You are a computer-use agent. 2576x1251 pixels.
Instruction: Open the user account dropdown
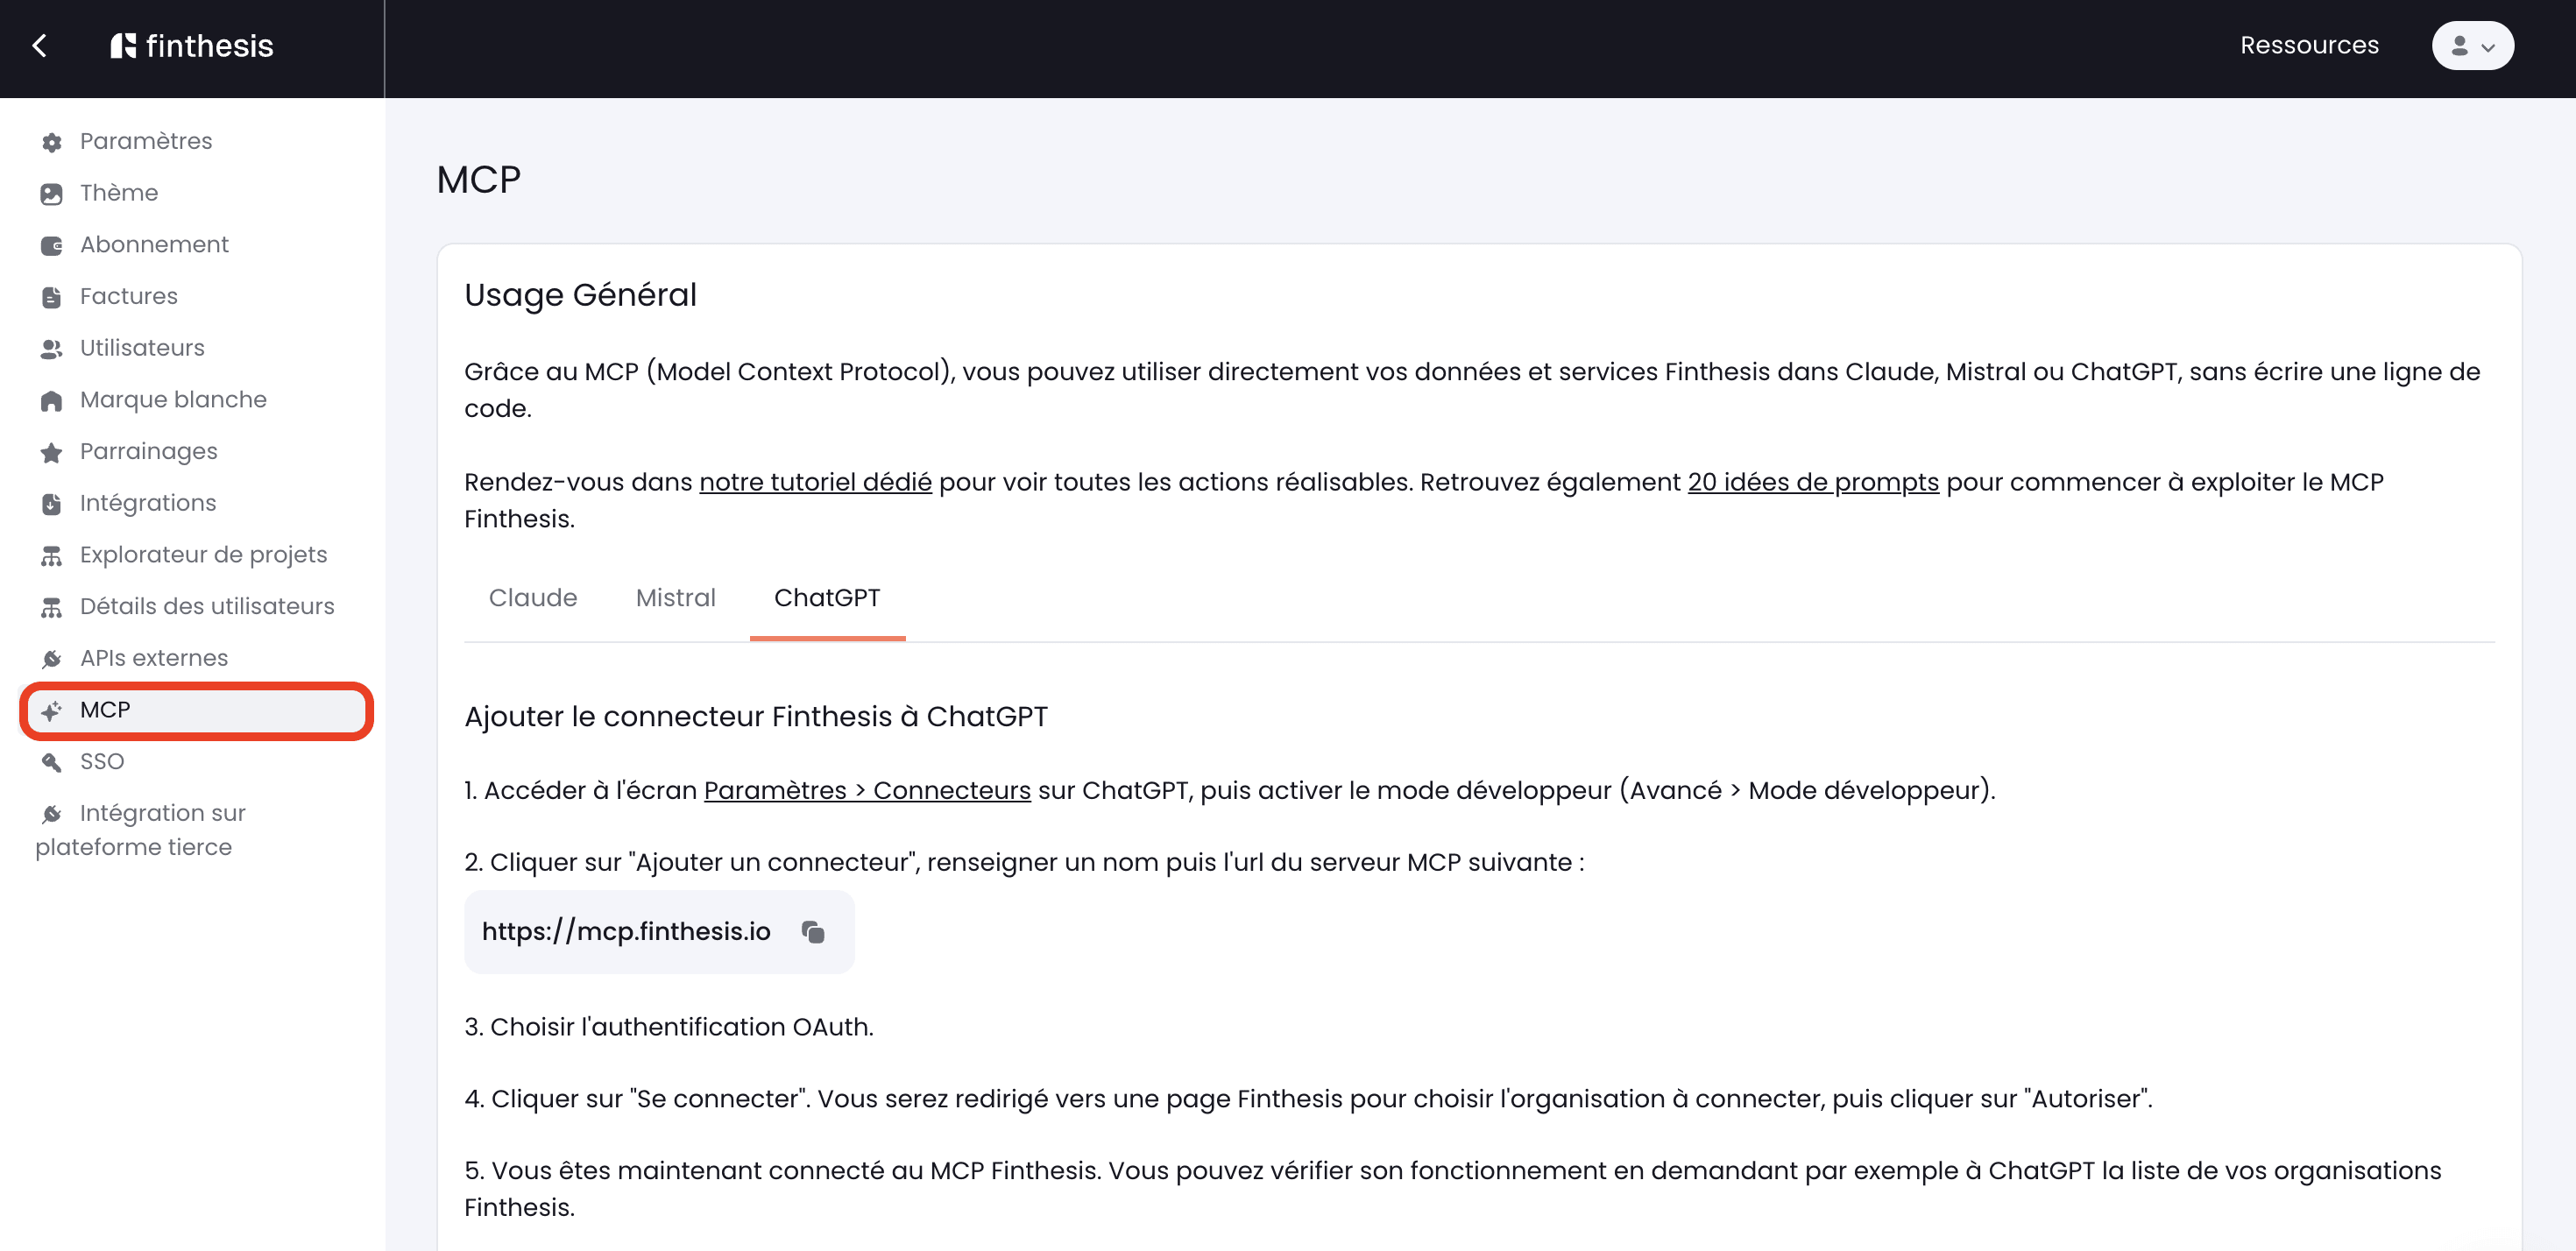[x=2472, y=46]
